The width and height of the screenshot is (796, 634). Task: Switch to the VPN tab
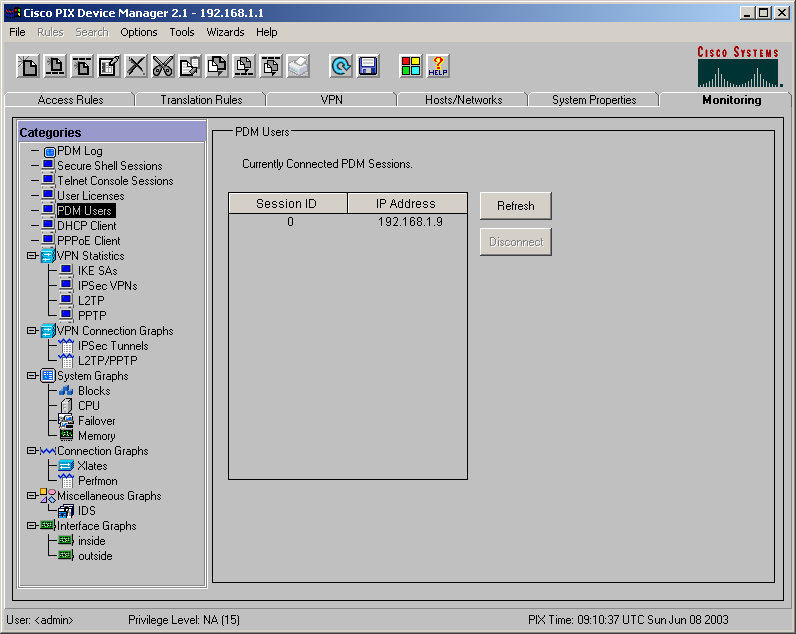tap(331, 99)
